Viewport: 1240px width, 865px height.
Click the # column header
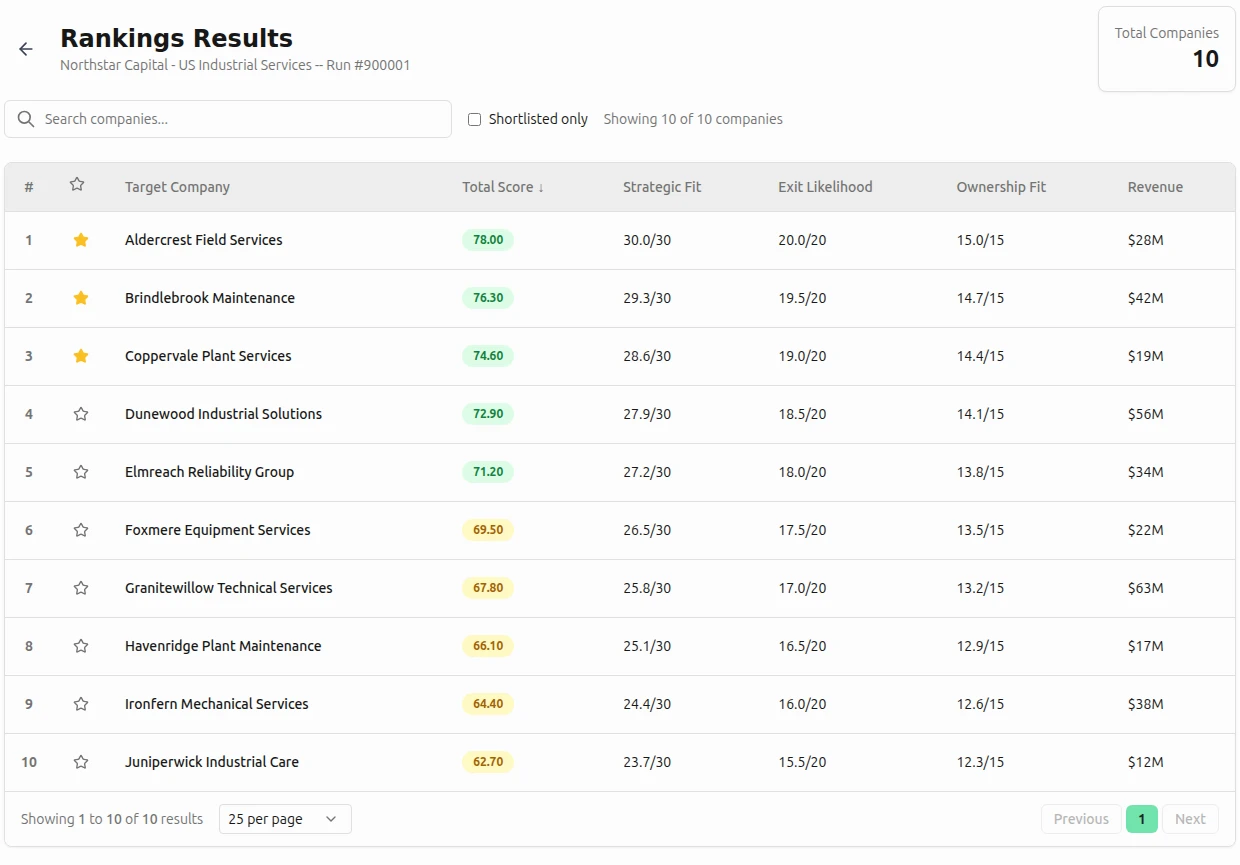click(29, 187)
